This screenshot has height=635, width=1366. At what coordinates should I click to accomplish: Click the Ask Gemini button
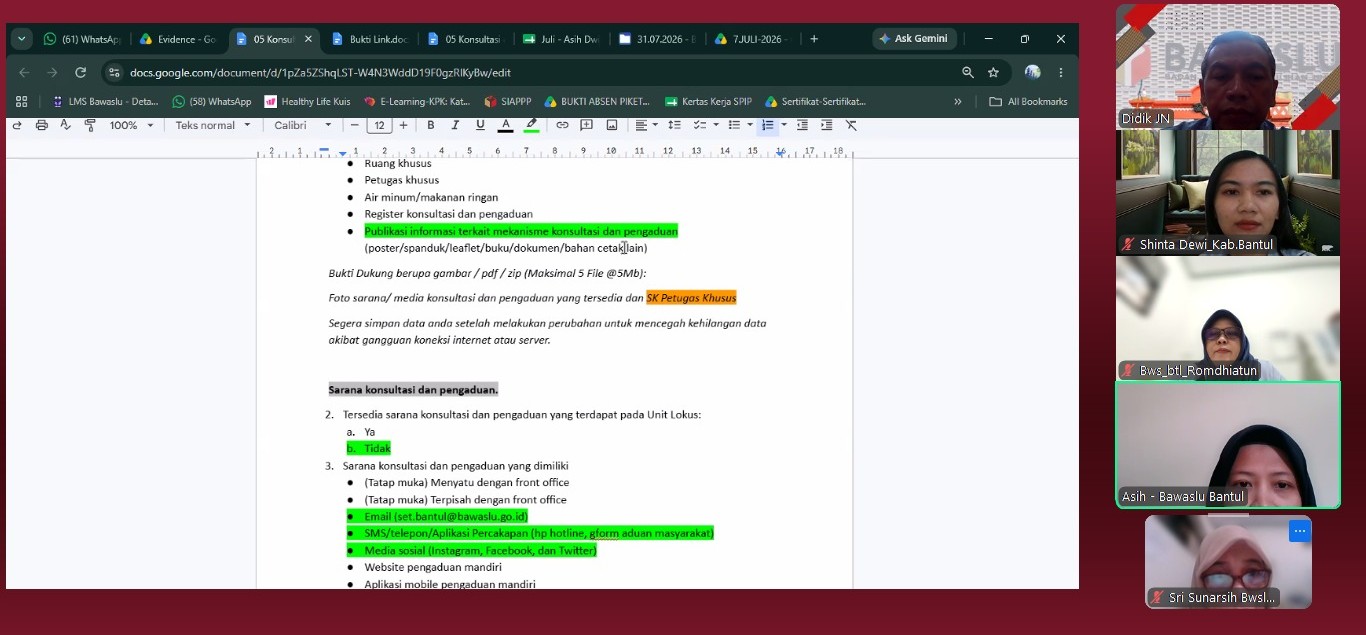tap(914, 39)
